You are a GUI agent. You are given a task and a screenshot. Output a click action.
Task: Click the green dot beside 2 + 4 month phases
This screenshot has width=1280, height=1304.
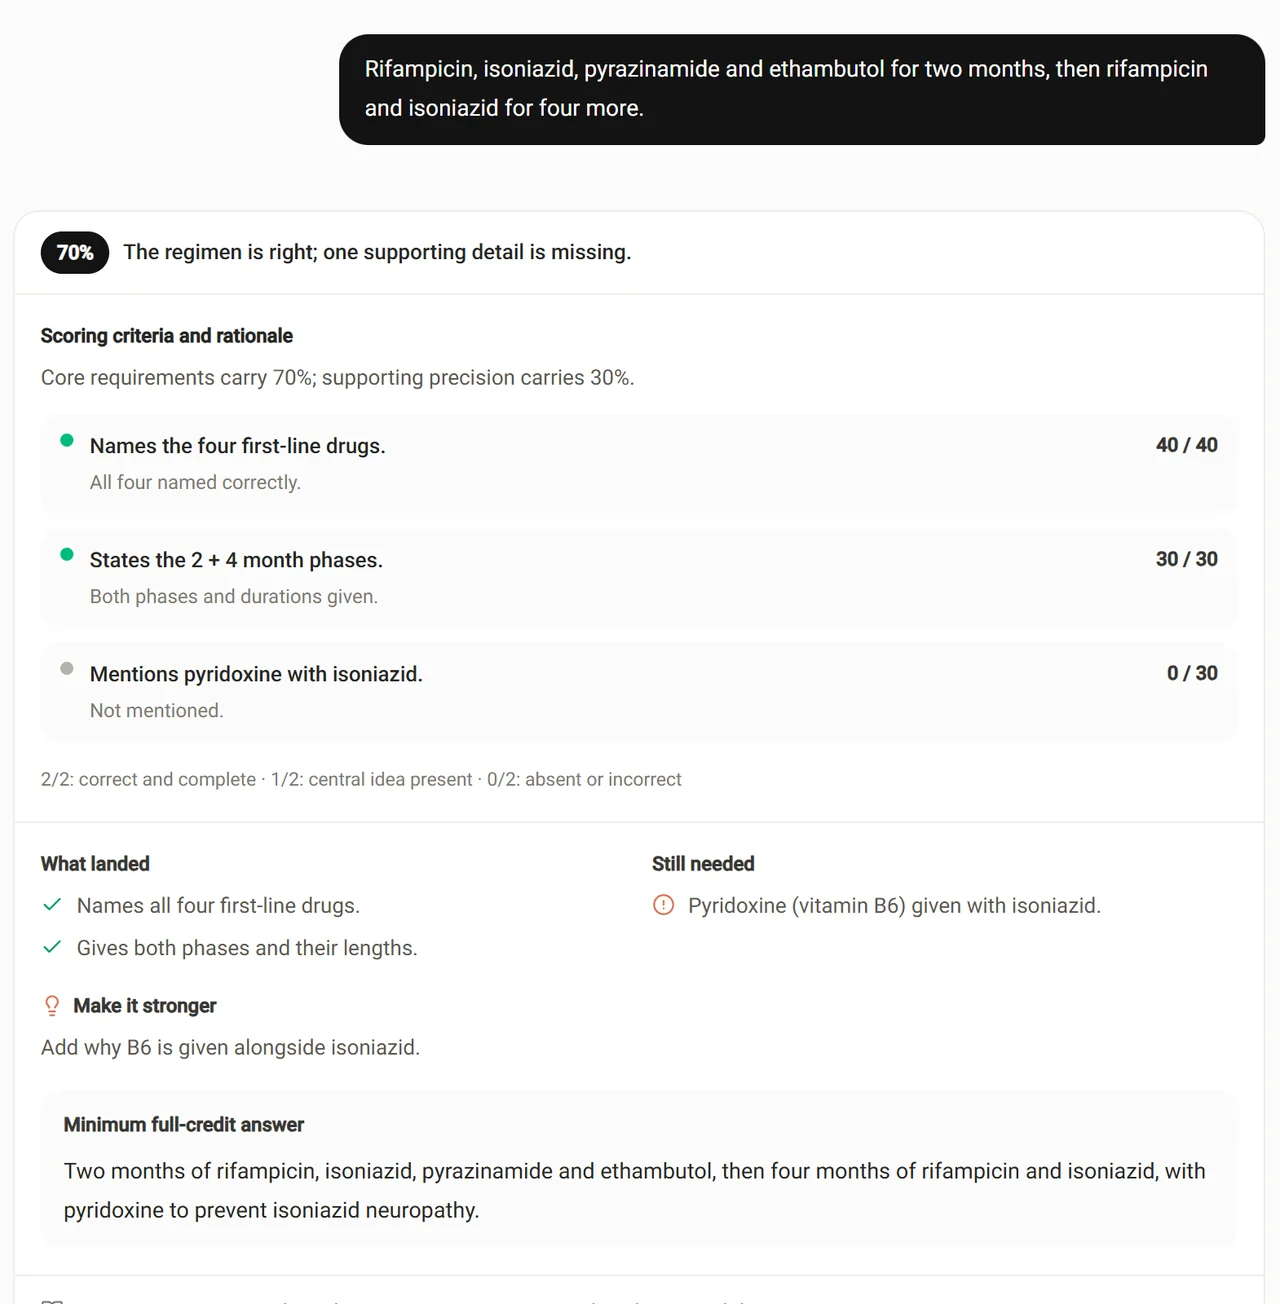click(x=67, y=554)
